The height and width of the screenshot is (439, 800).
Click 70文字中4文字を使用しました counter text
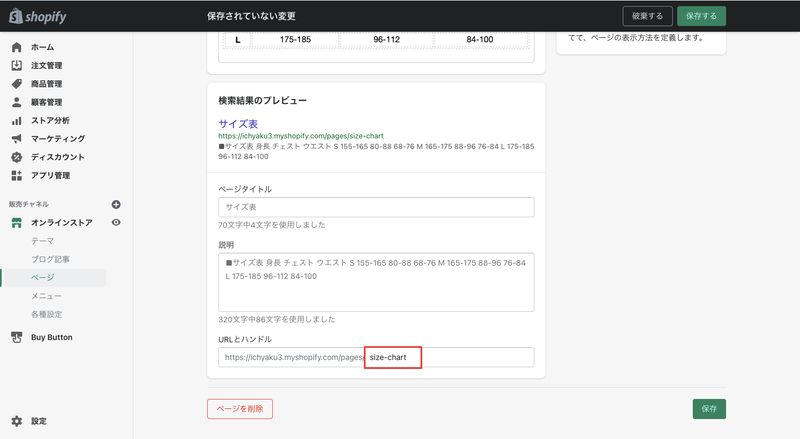click(x=271, y=225)
